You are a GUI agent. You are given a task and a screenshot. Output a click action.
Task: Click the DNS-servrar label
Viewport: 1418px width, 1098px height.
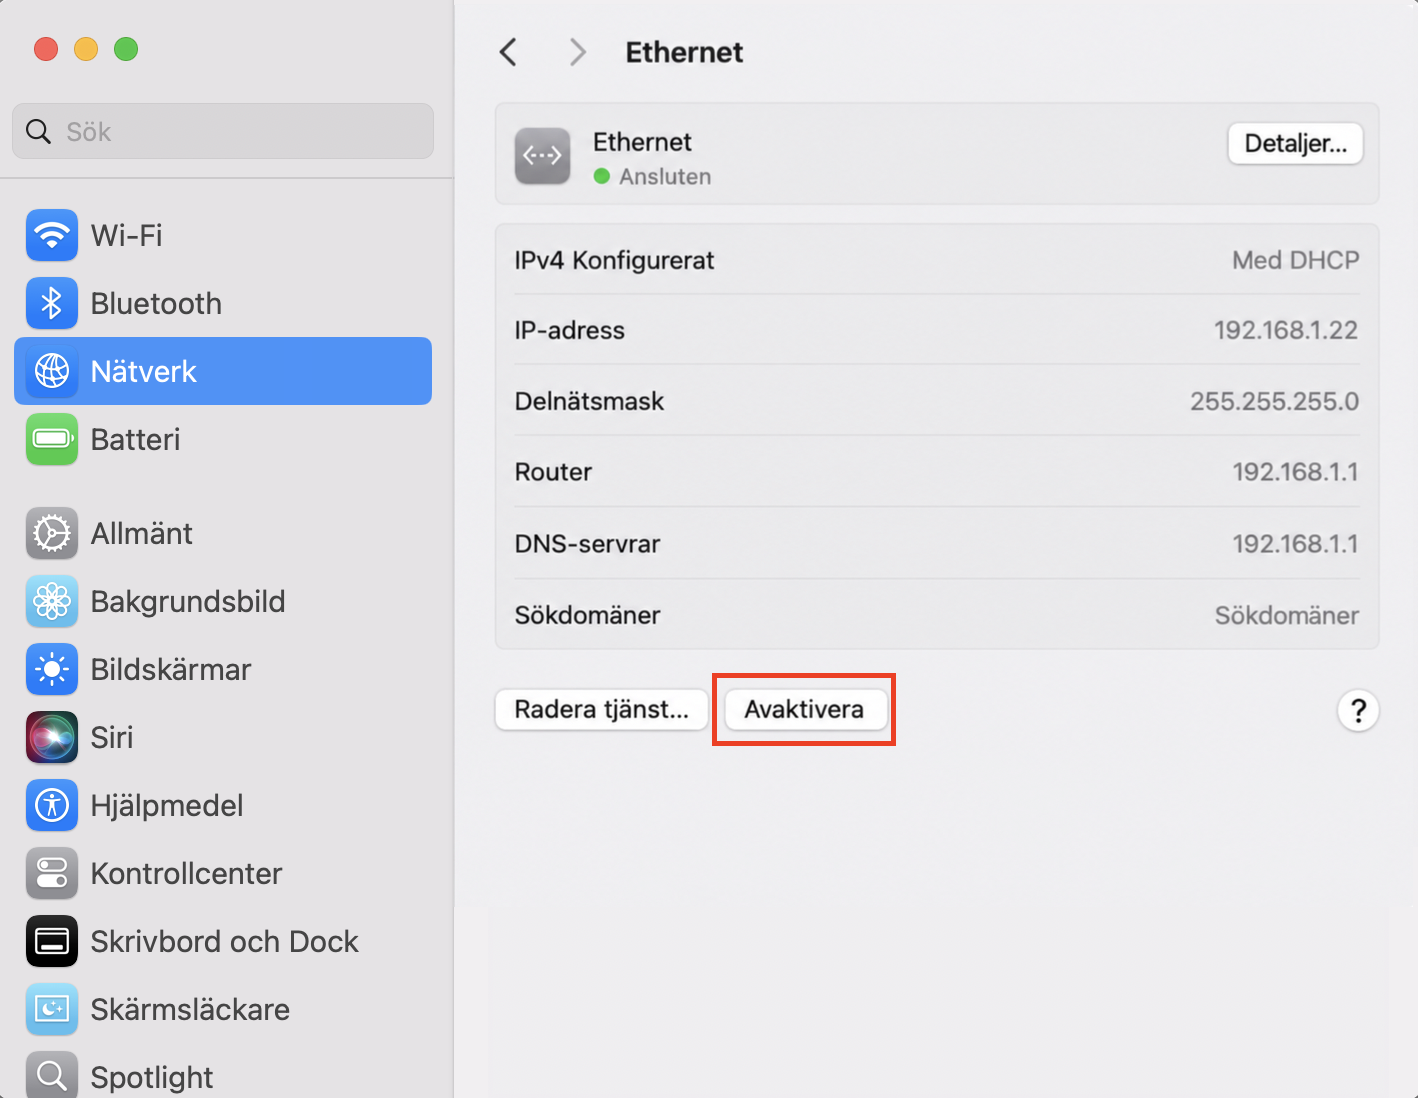point(587,543)
